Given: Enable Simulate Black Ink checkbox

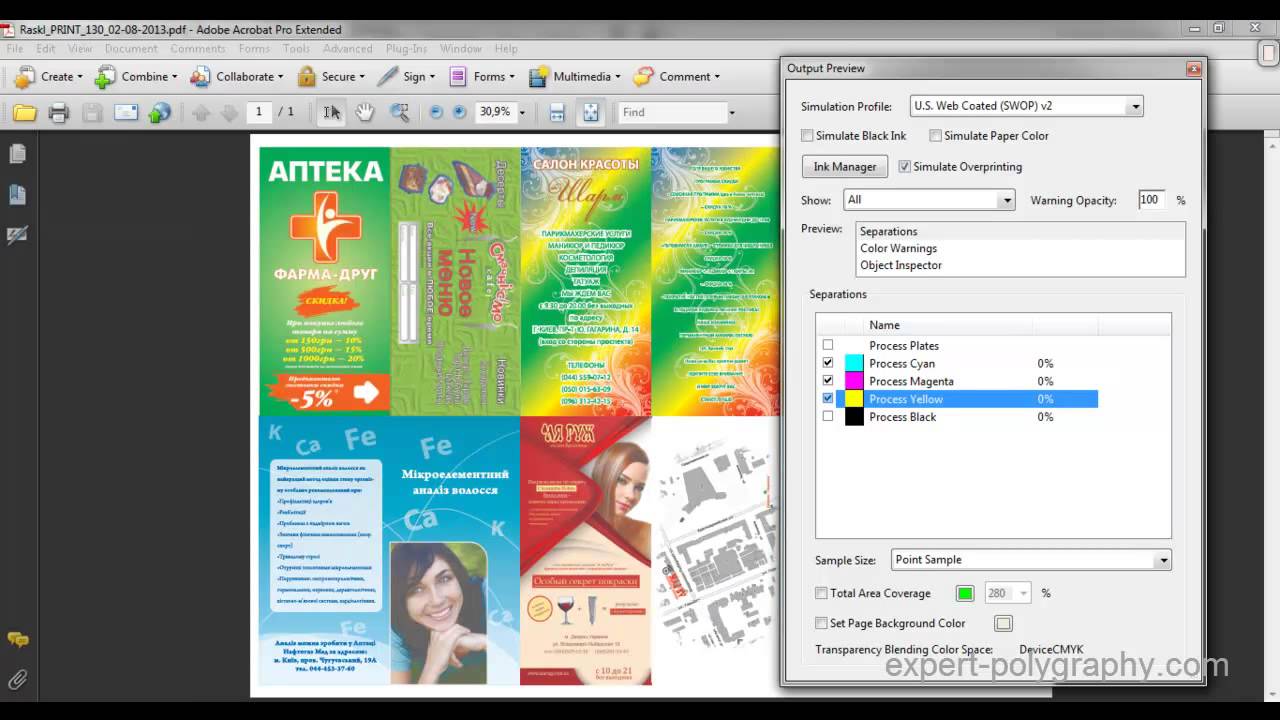Looking at the screenshot, I should pos(807,136).
